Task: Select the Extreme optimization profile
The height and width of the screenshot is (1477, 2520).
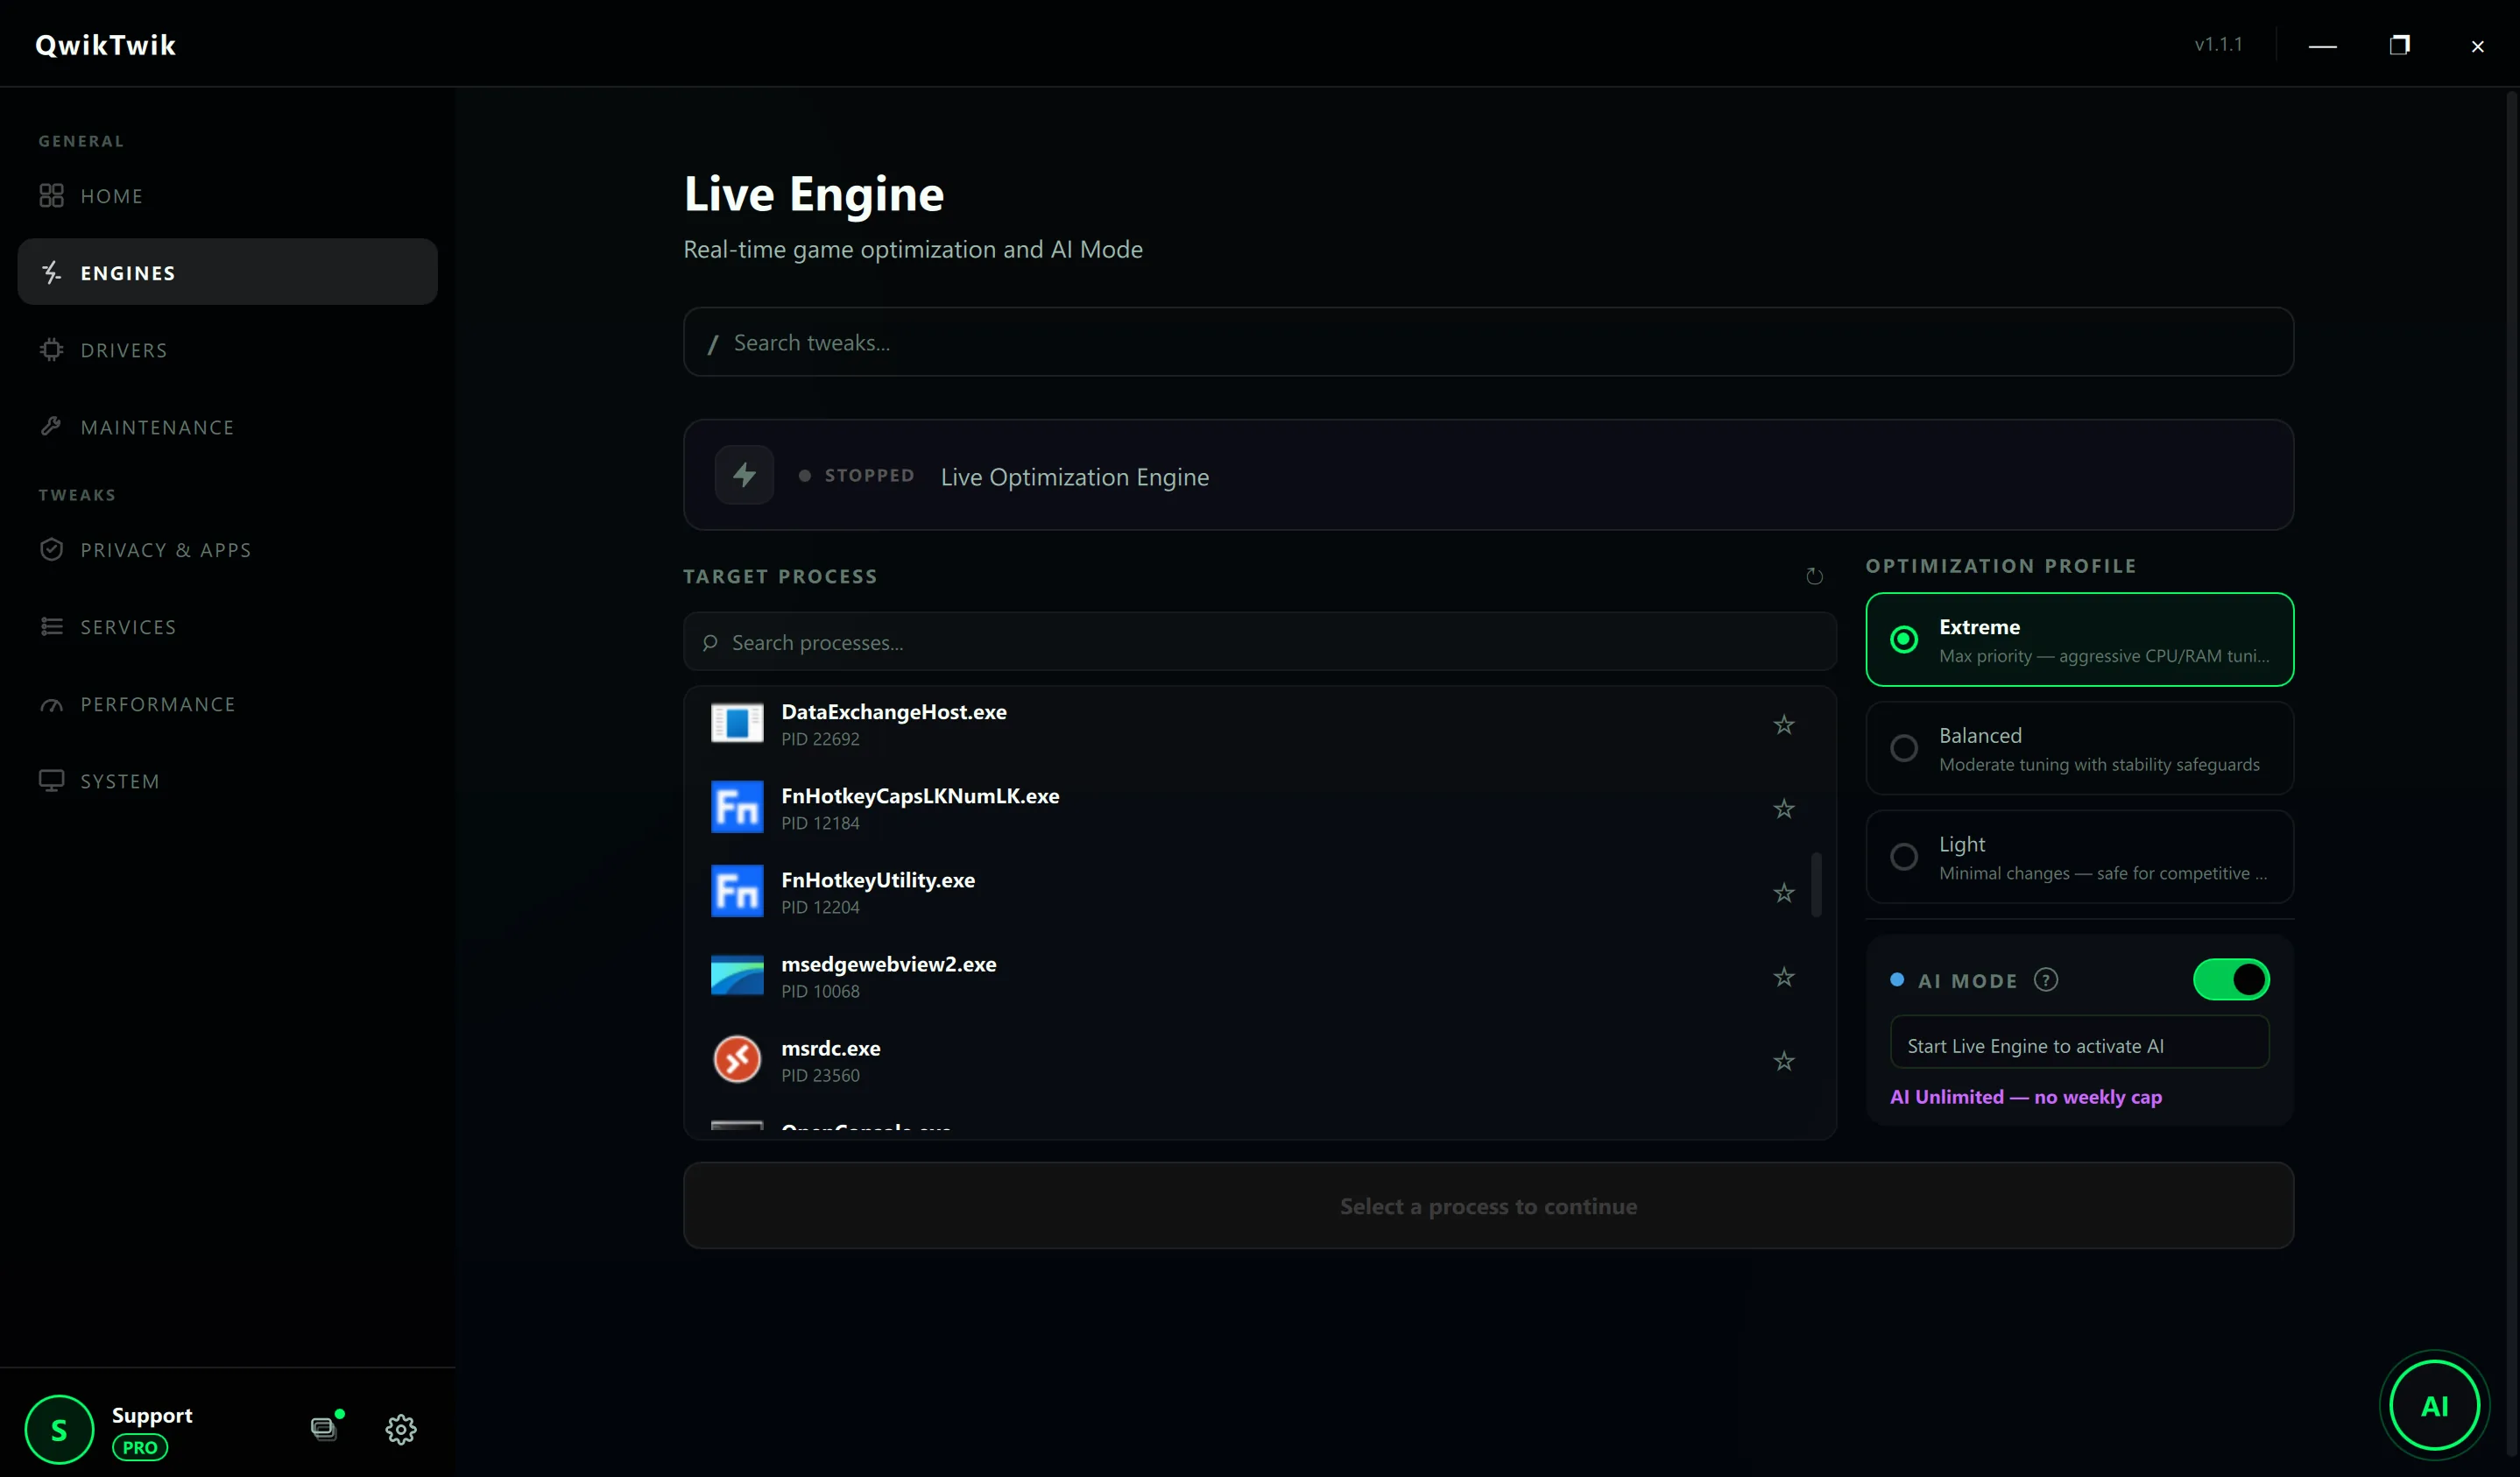Action: coord(2079,639)
